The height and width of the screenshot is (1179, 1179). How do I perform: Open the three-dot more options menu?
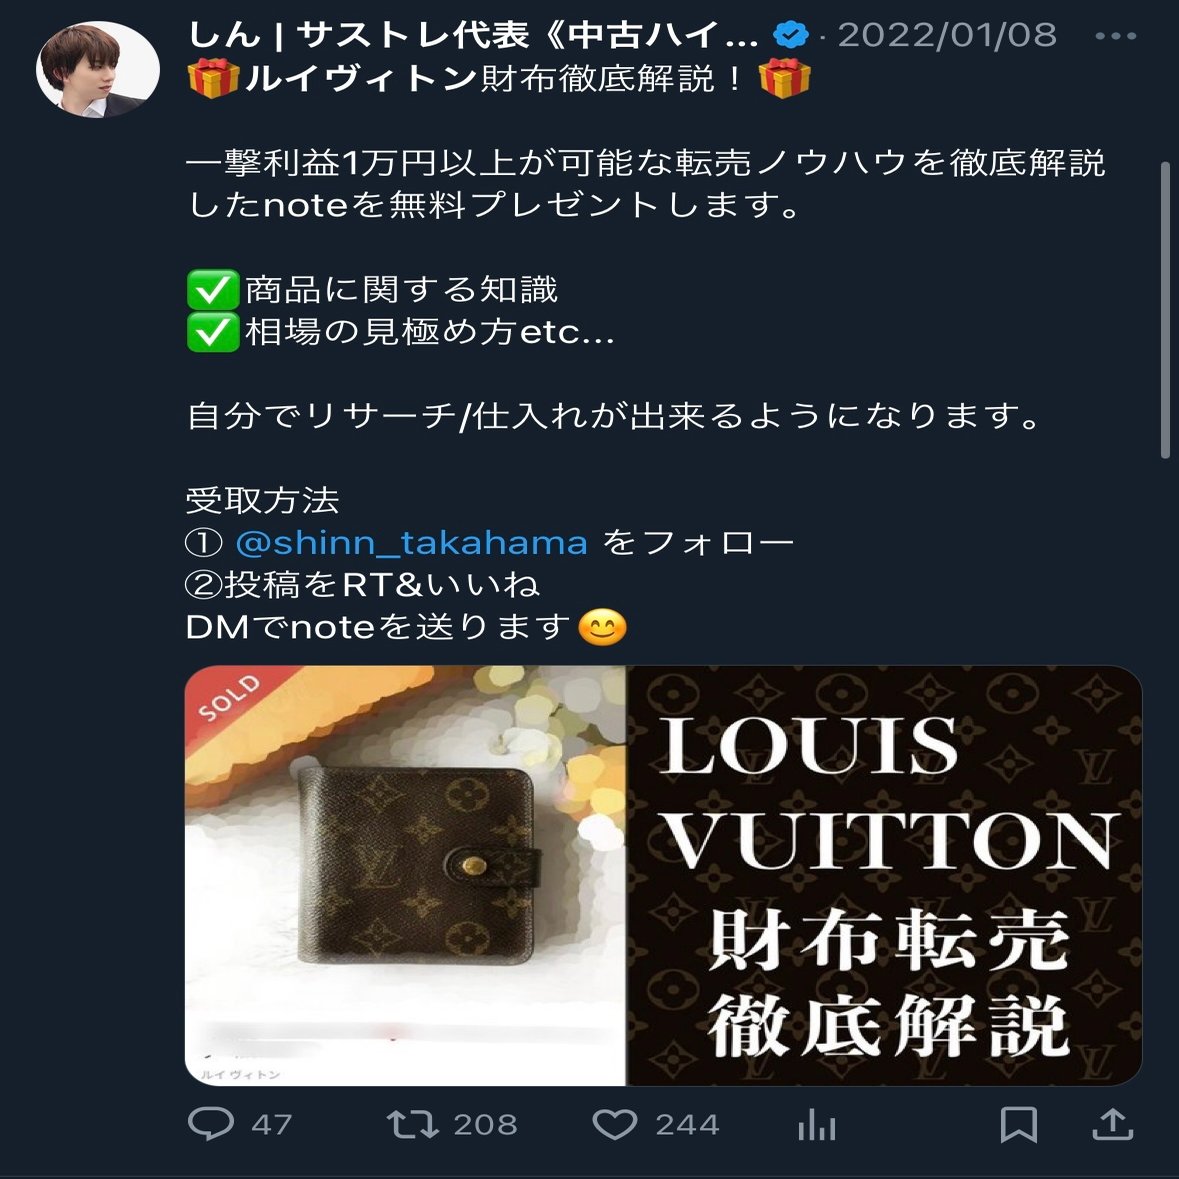tap(1116, 35)
